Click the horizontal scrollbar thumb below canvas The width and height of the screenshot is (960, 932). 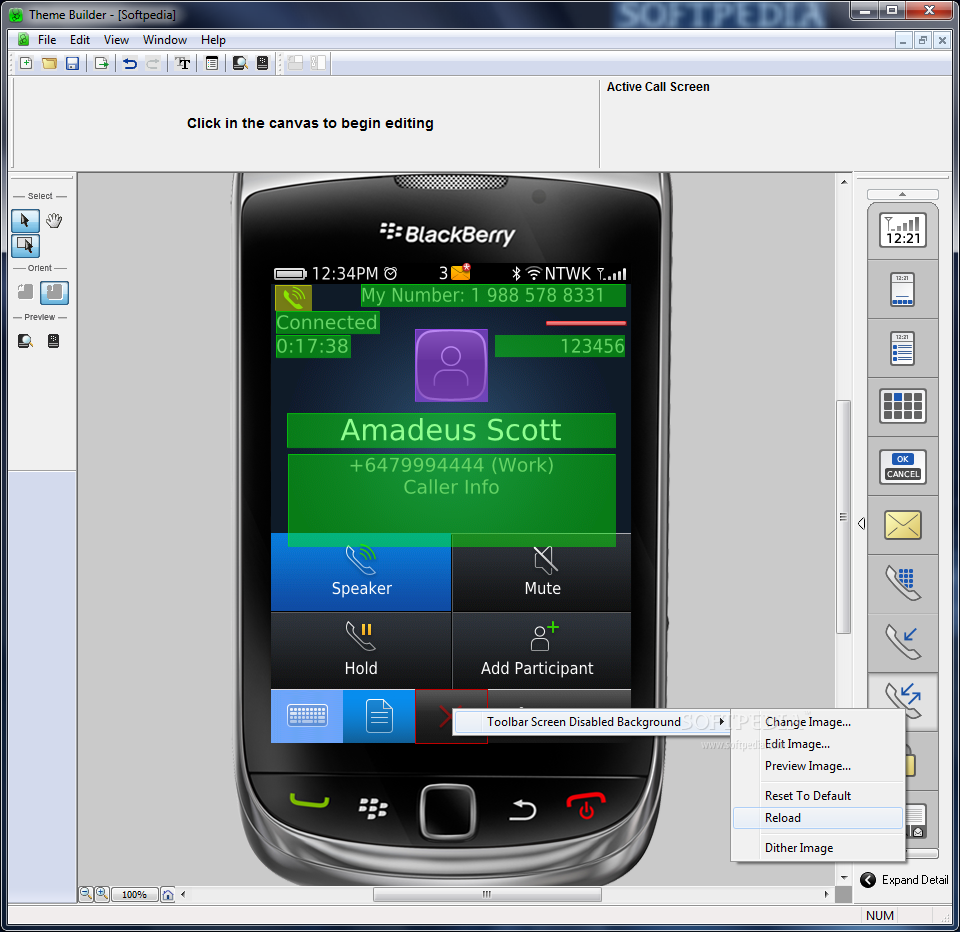tap(487, 894)
